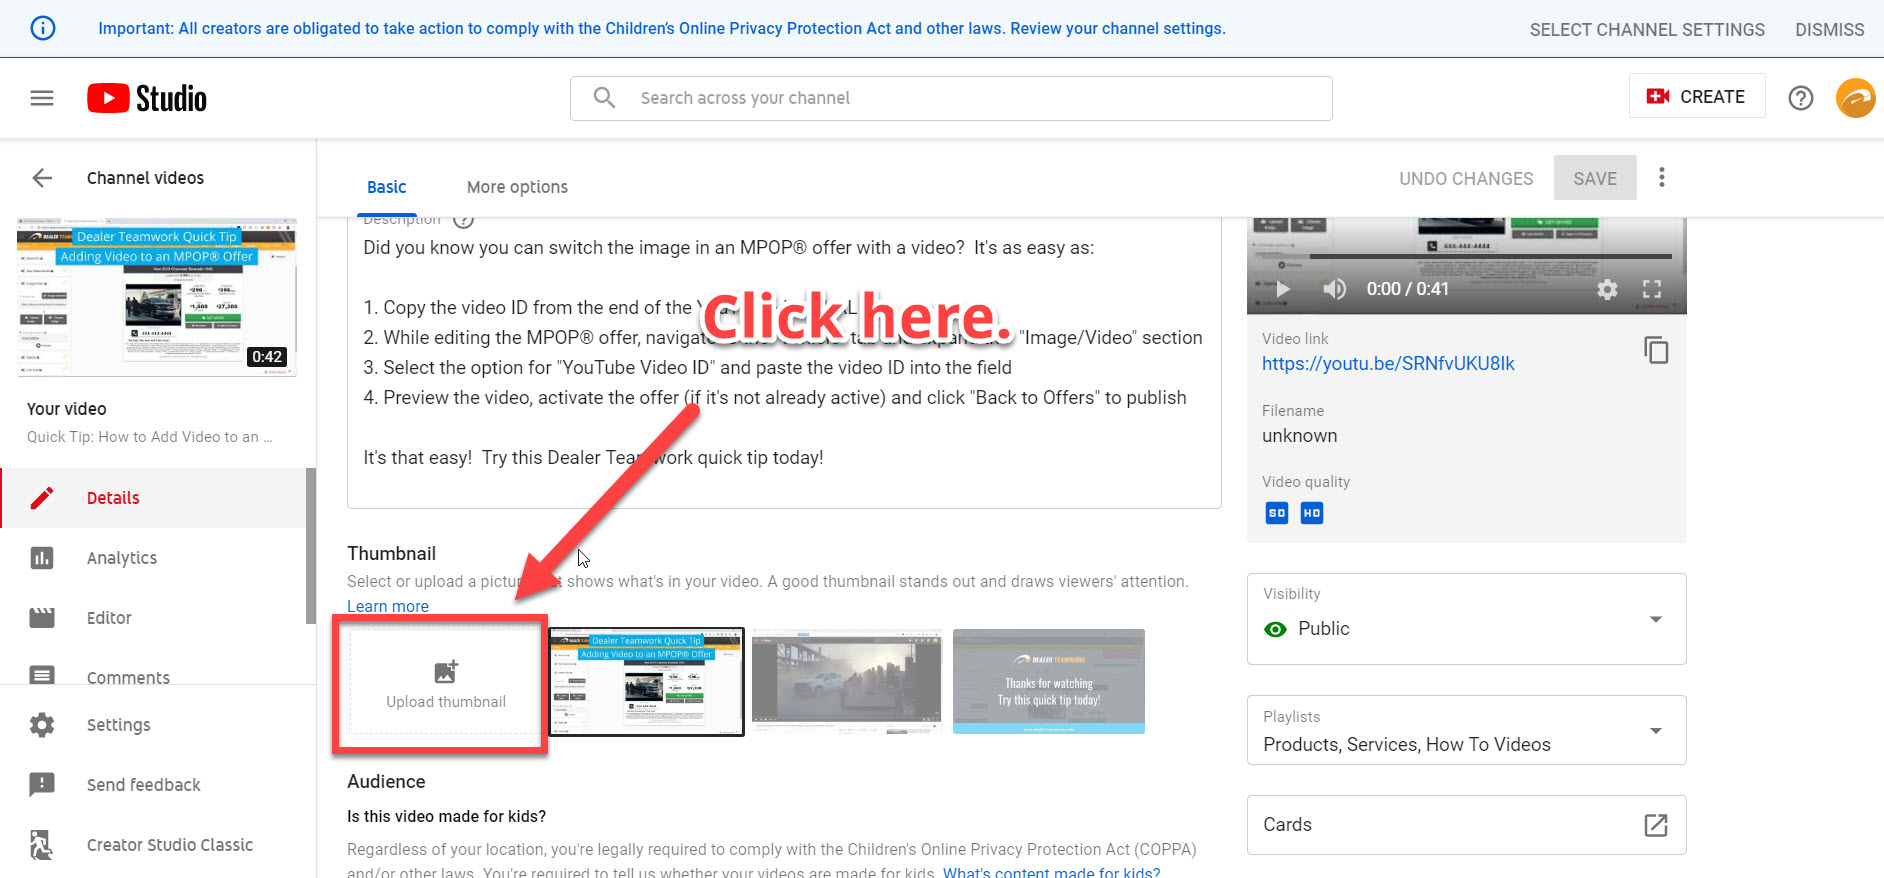Image resolution: width=1884 pixels, height=878 pixels.
Task: Open the hamburger navigation menu
Action: (x=42, y=98)
